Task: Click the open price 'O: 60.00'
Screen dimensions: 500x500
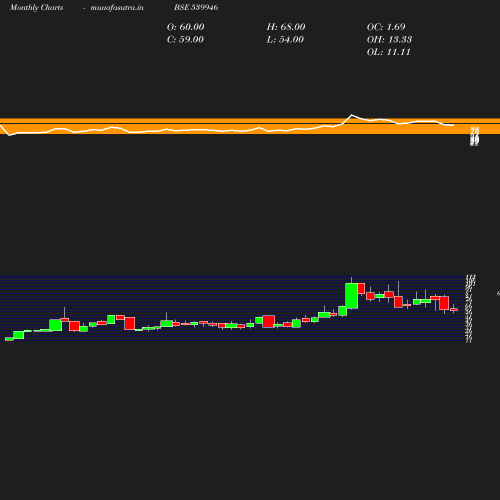Action: coord(185,27)
